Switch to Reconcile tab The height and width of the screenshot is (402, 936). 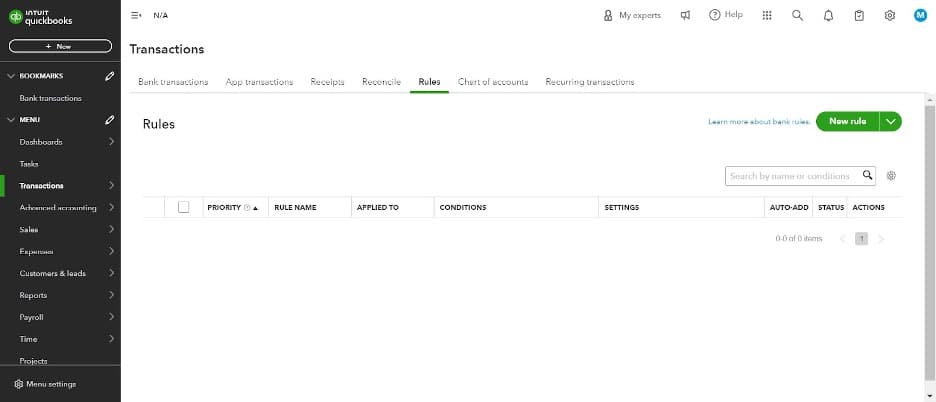tap(381, 82)
